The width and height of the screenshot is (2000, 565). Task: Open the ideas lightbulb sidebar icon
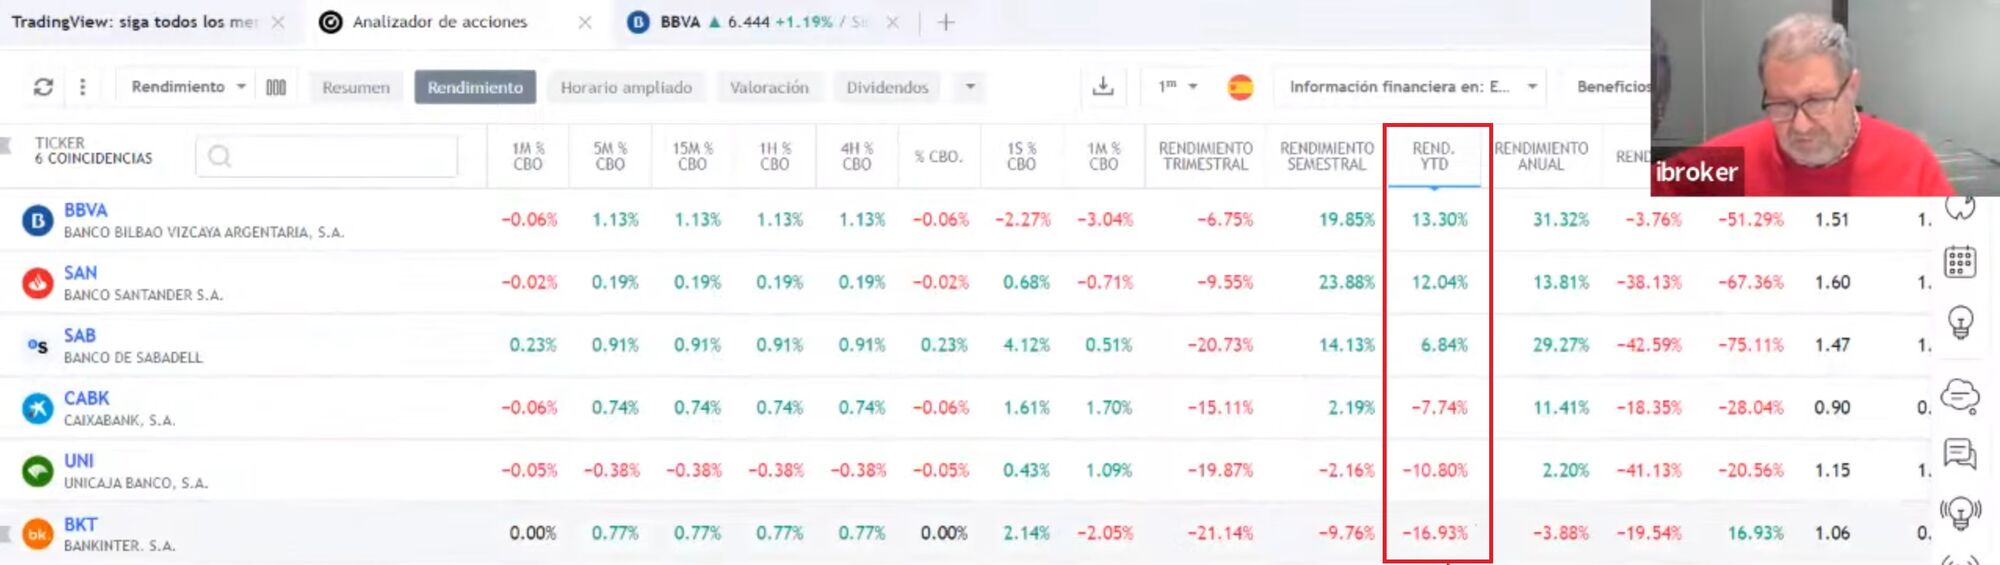tap(1960, 322)
